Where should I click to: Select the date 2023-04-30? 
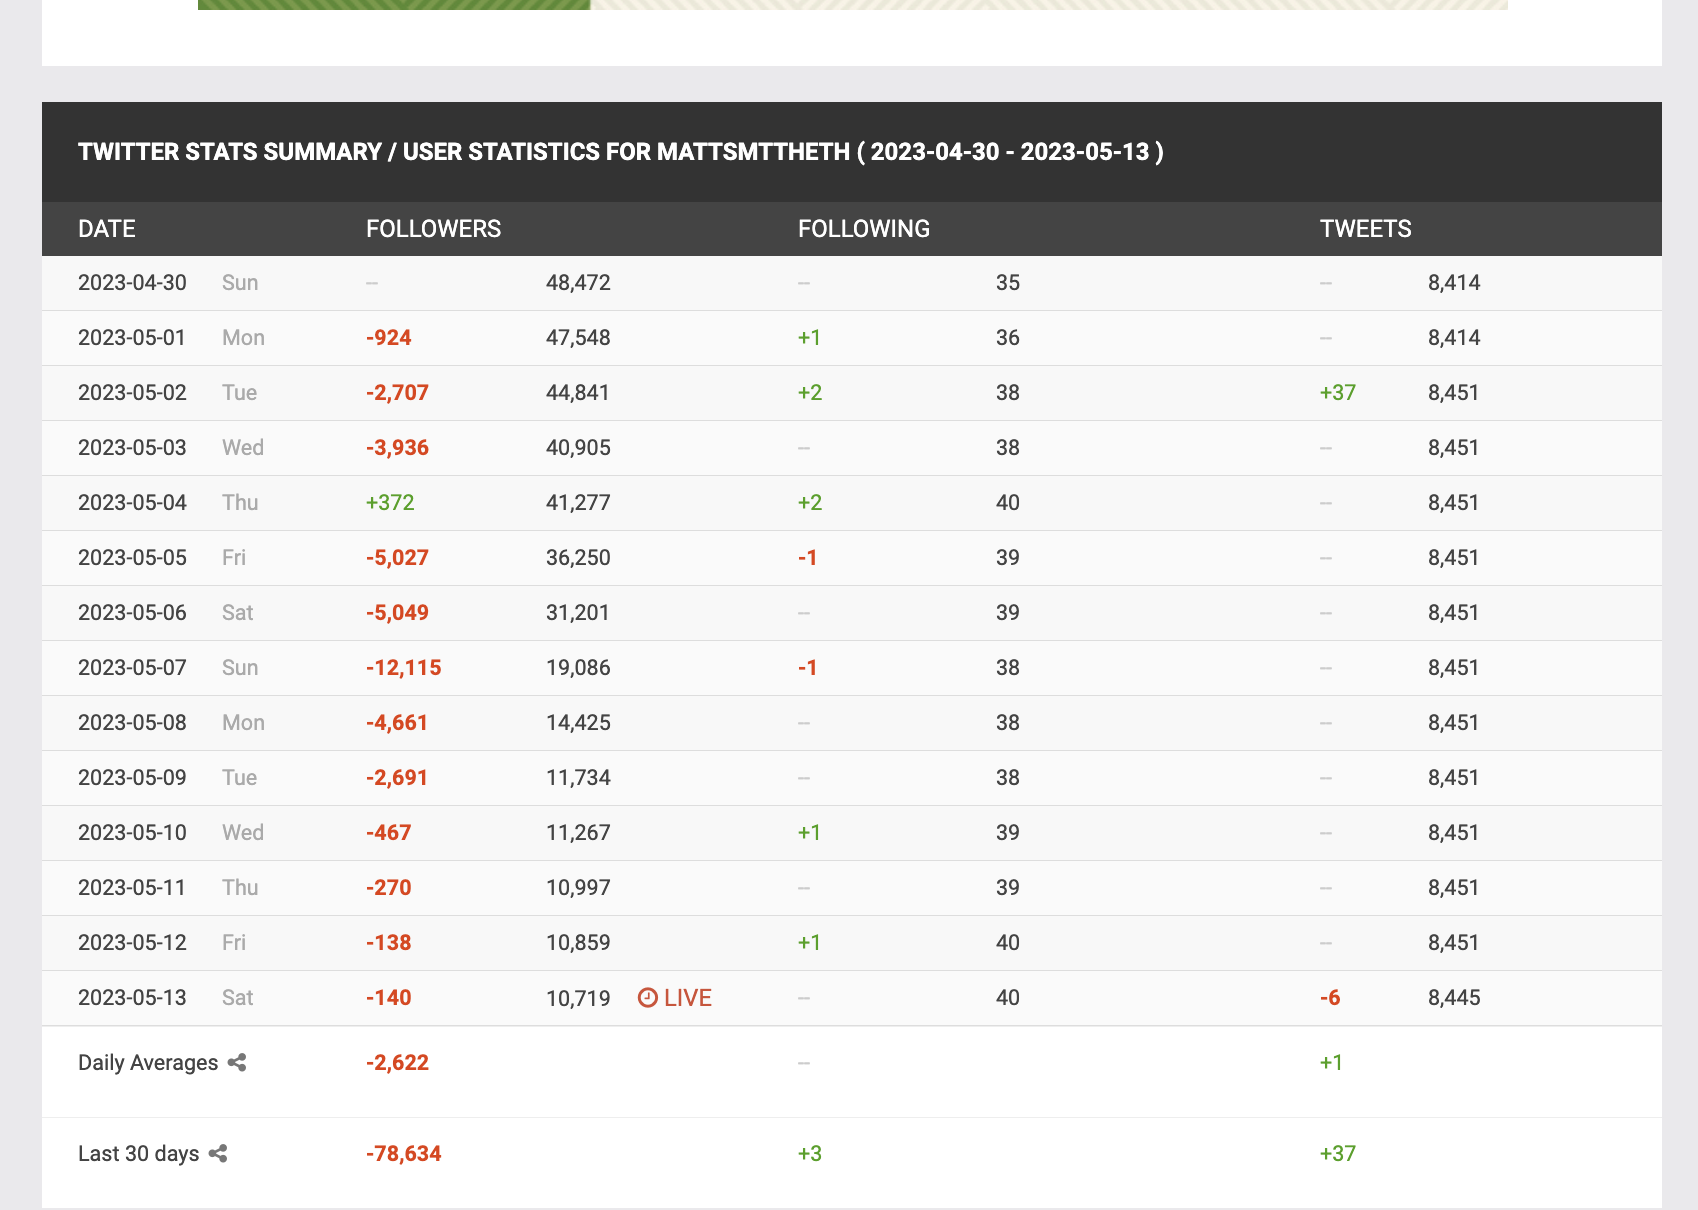(x=132, y=283)
